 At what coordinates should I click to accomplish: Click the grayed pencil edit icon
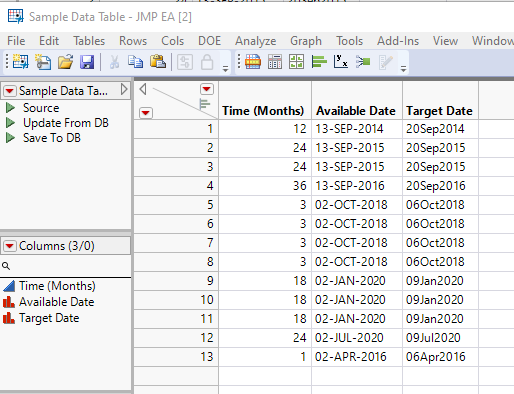[386, 62]
